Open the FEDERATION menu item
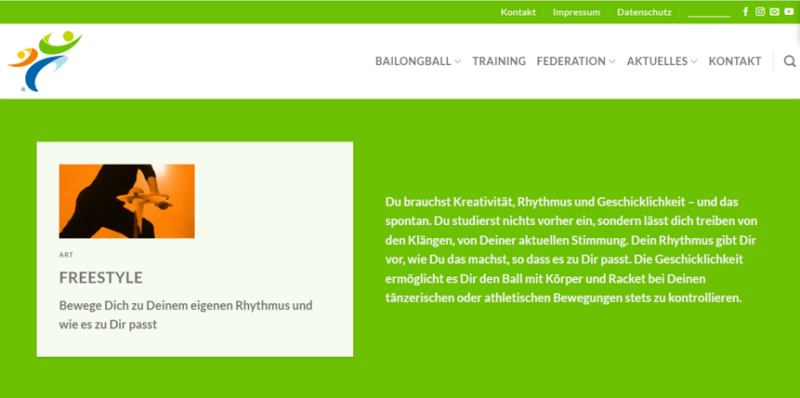 click(571, 61)
